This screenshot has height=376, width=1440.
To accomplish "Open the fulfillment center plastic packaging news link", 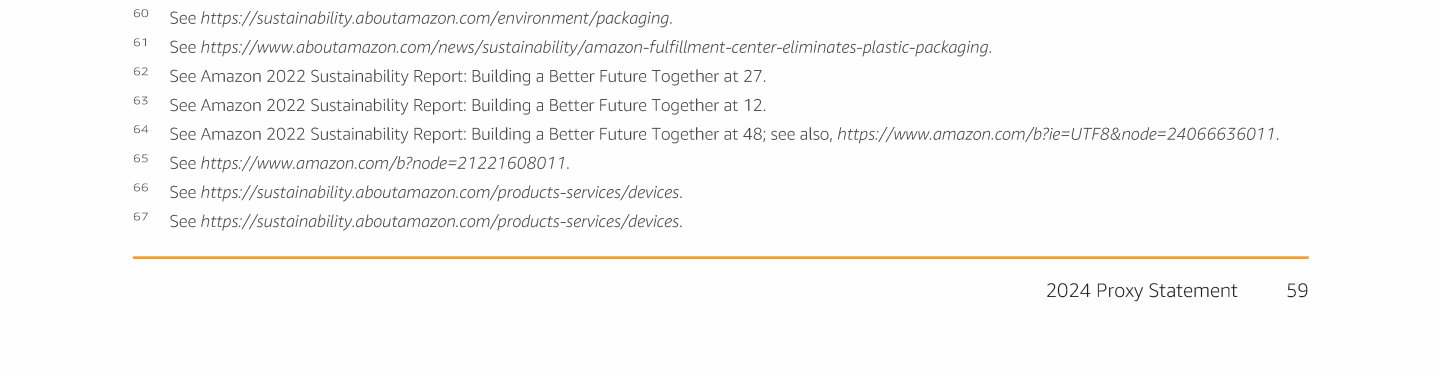I will [x=596, y=47].
